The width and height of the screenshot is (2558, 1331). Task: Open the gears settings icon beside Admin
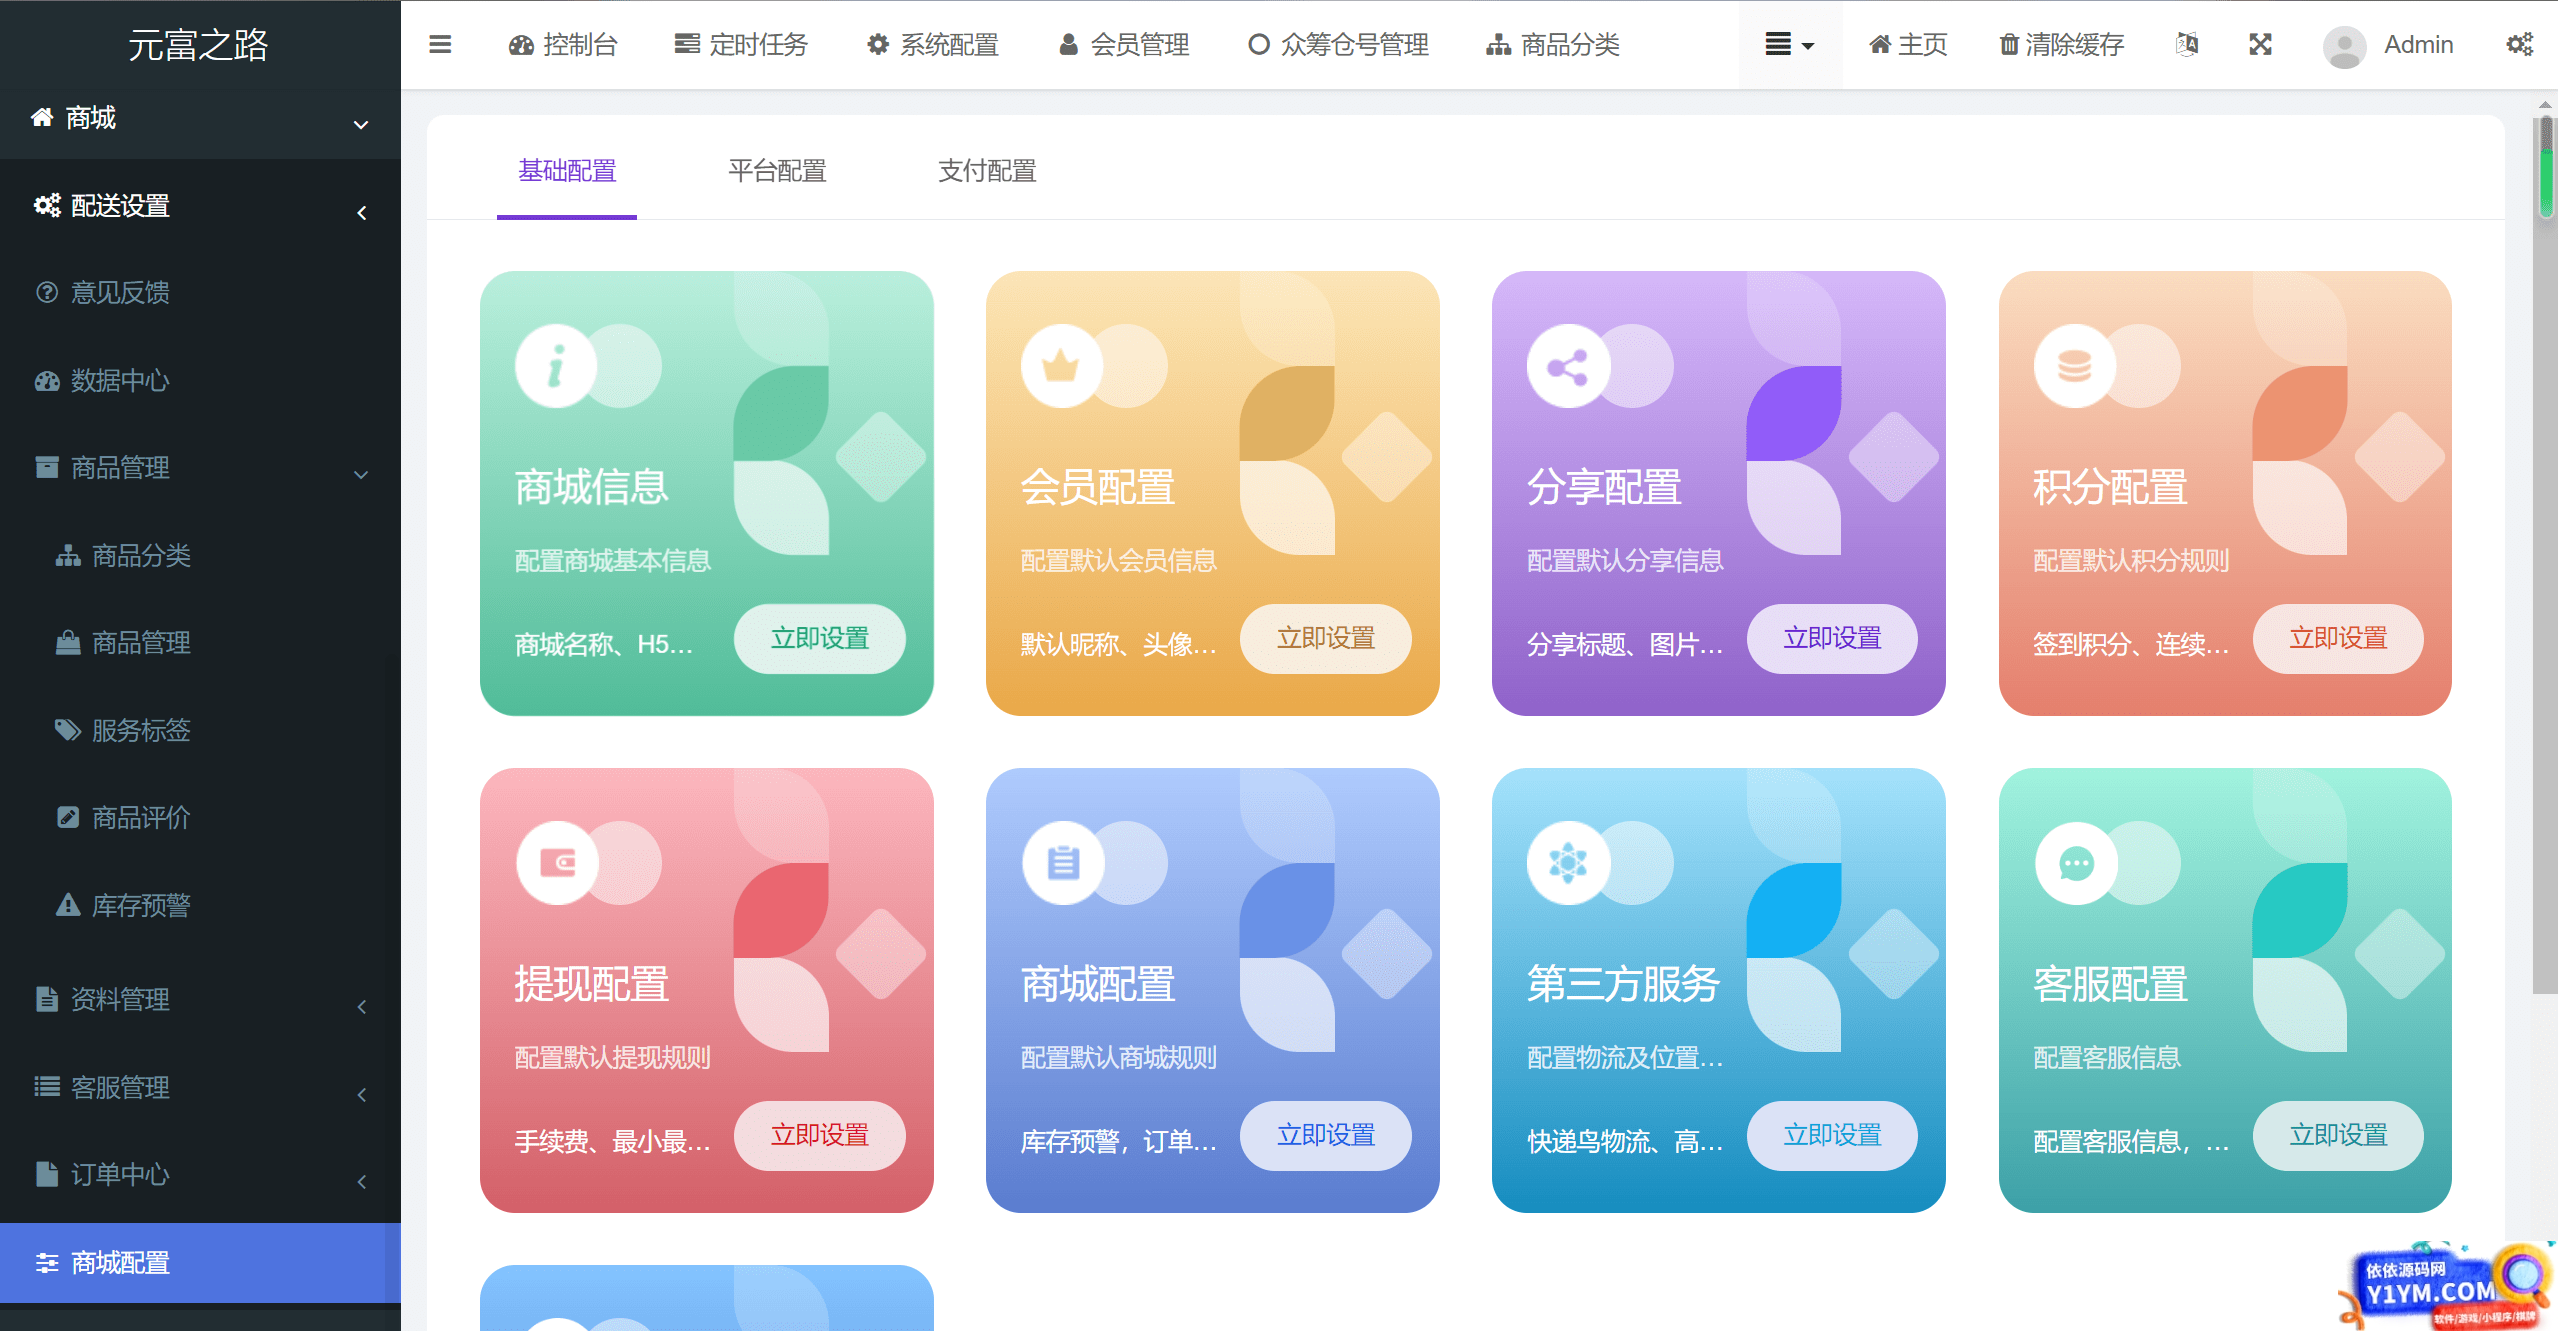coord(2519,44)
